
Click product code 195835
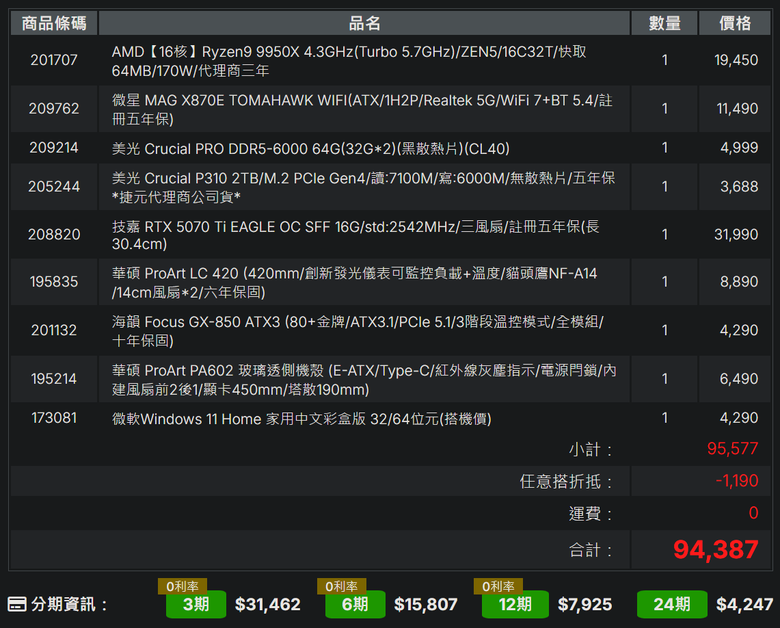click(x=54, y=282)
